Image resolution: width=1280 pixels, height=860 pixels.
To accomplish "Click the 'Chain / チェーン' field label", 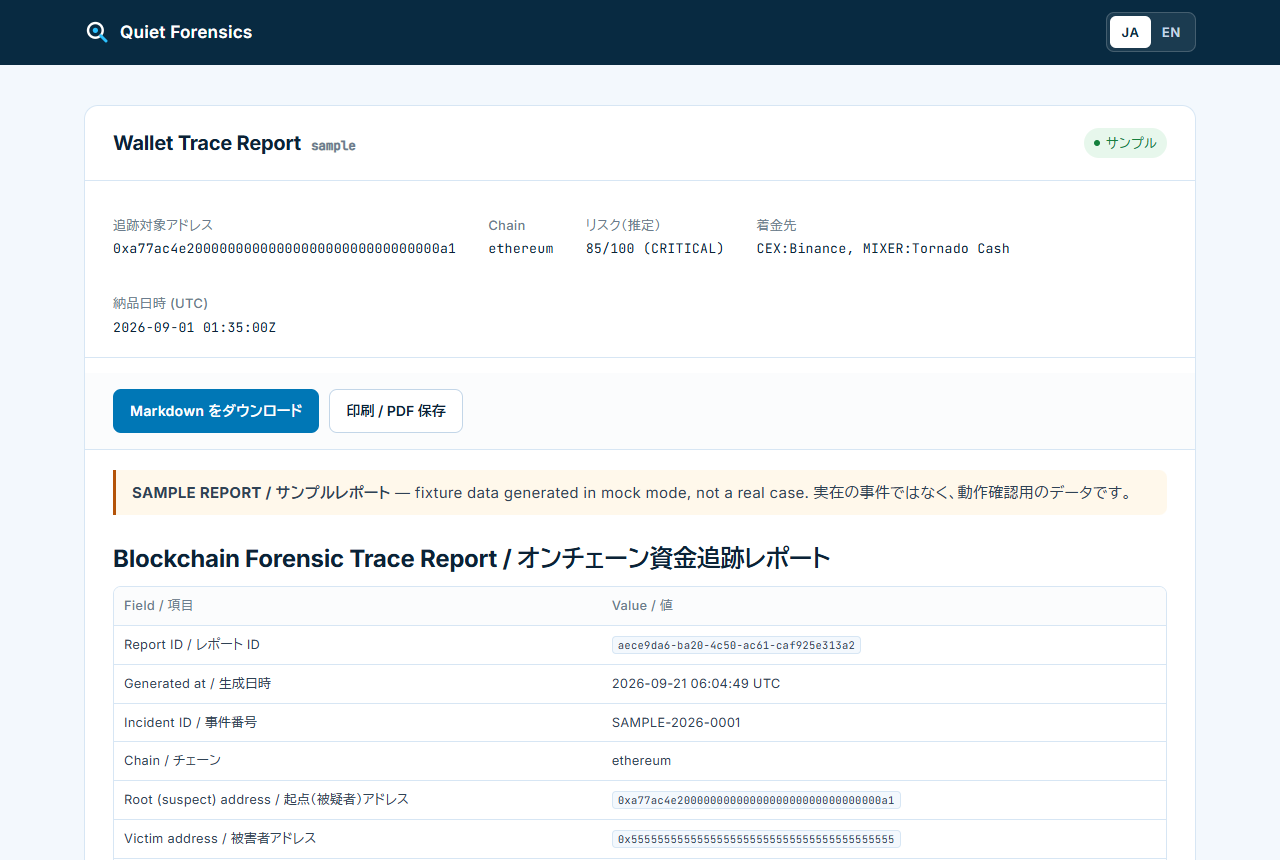I will click(x=172, y=761).
